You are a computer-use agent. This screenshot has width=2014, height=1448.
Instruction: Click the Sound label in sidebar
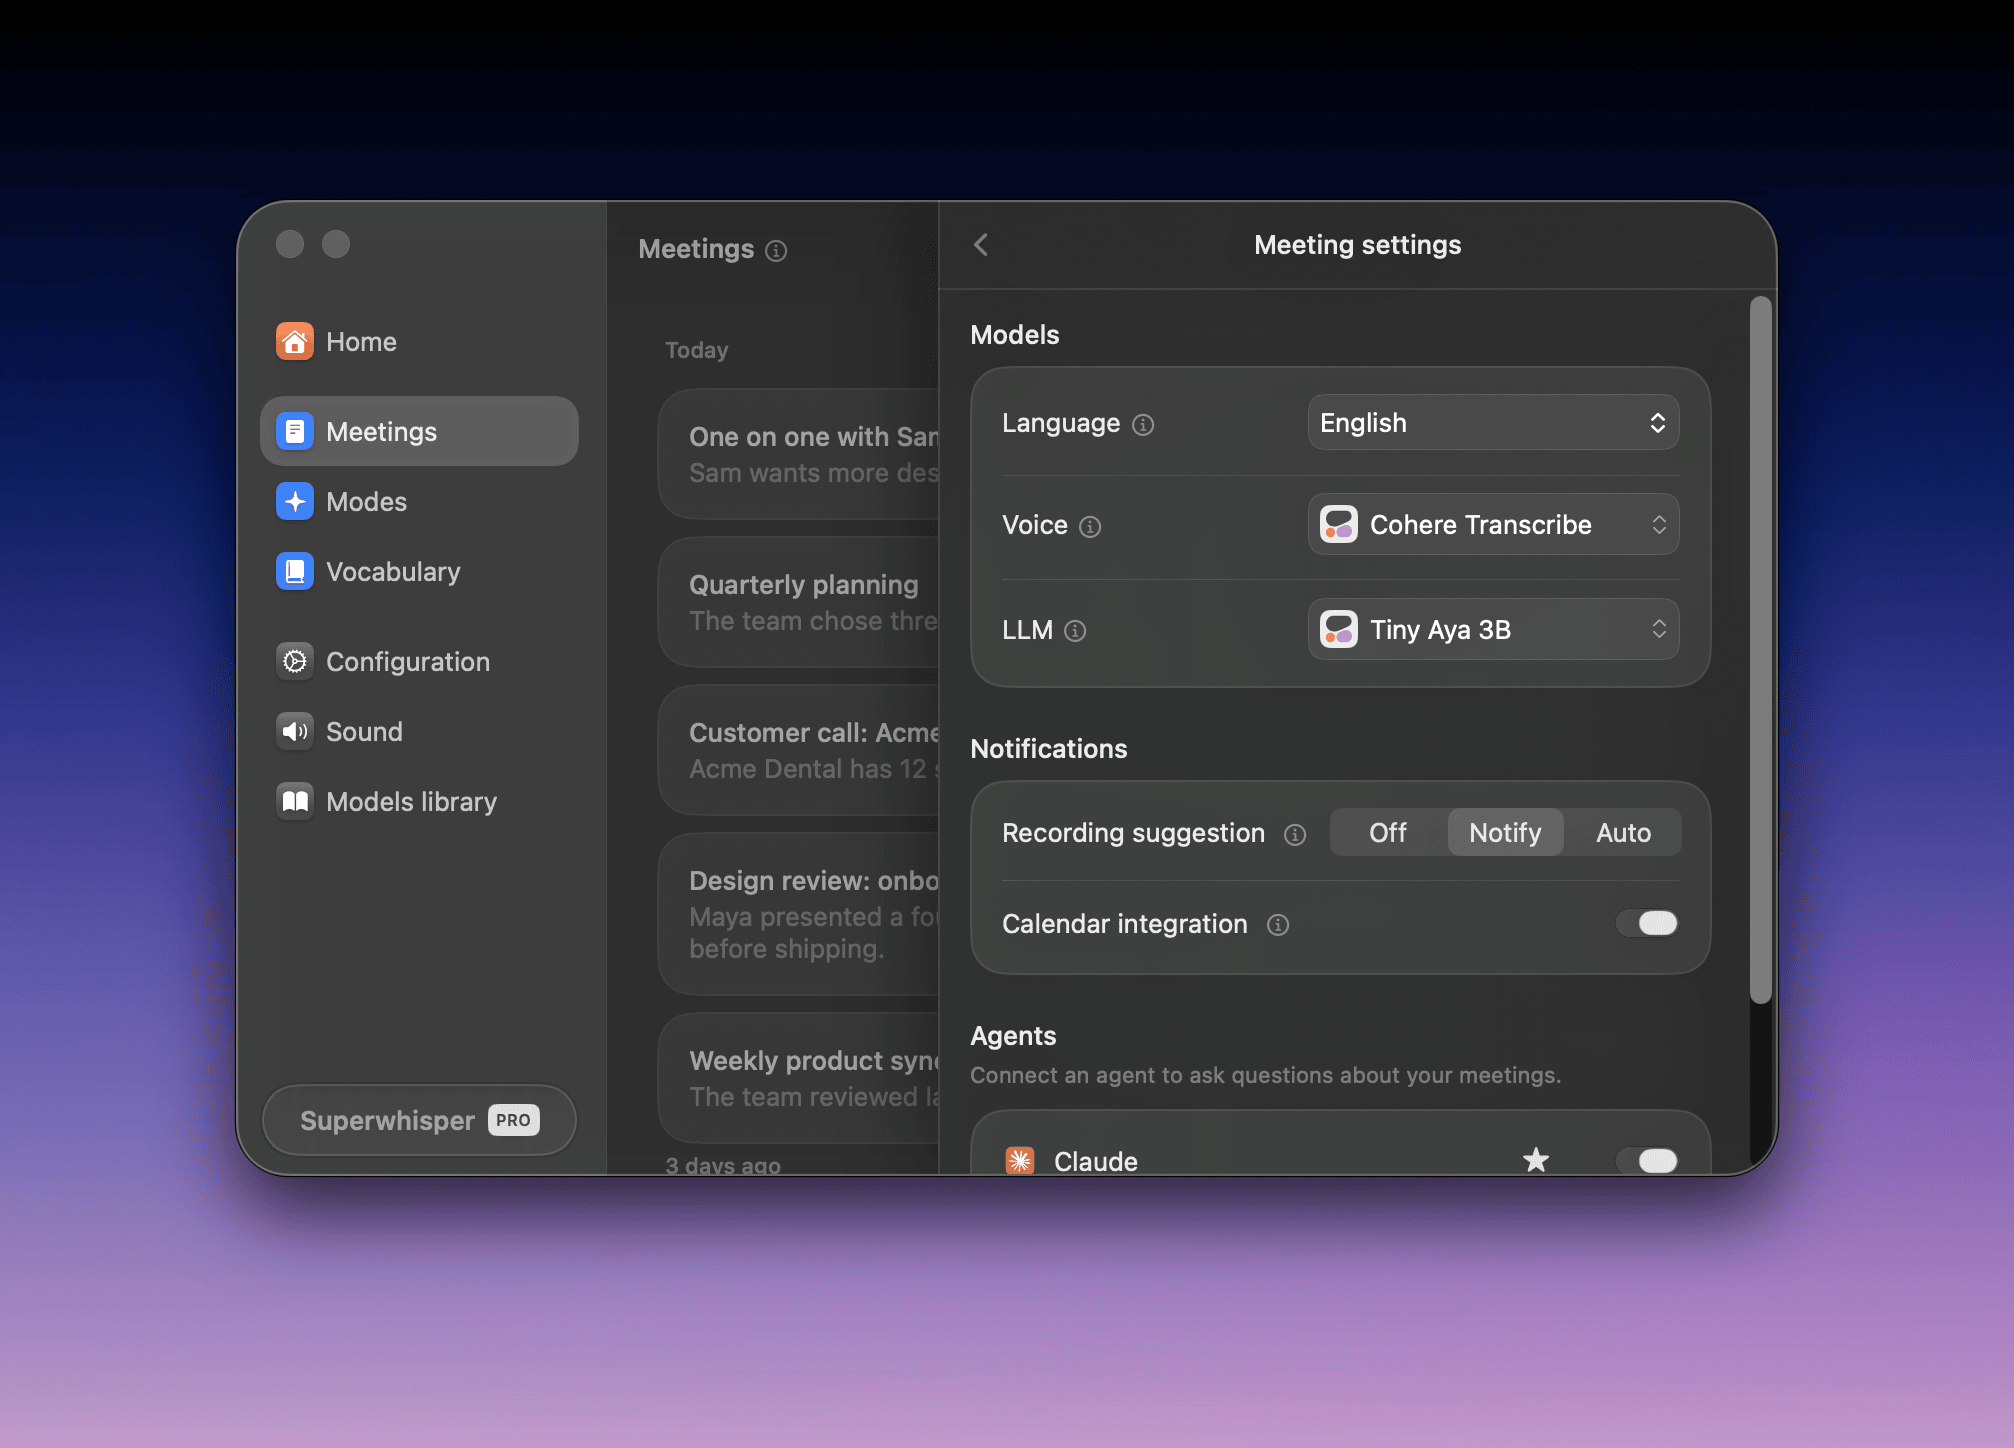pyautogui.click(x=364, y=732)
